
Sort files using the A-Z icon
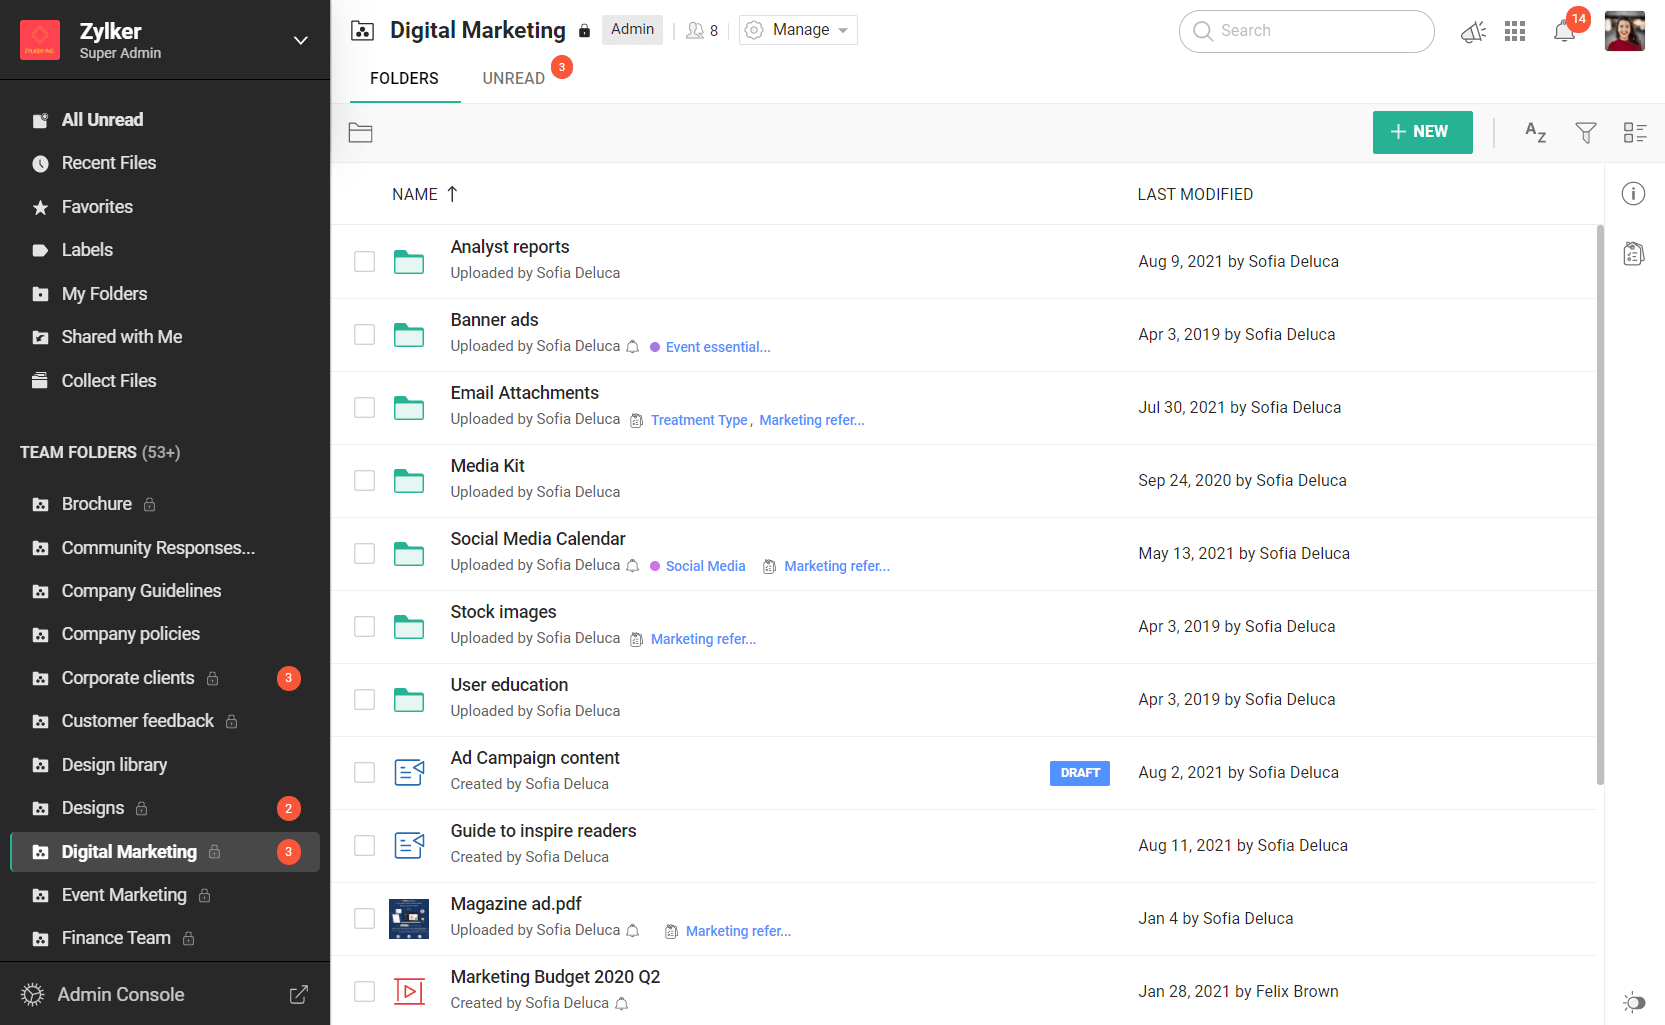pyautogui.click(x=1535, y=133)
